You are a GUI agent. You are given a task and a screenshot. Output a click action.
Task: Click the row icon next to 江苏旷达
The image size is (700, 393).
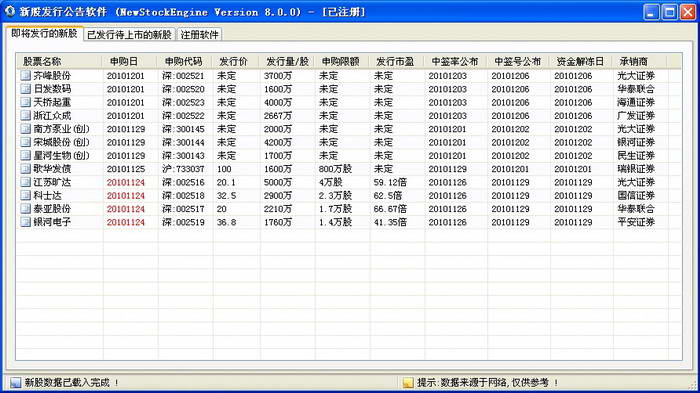(25, 182)
